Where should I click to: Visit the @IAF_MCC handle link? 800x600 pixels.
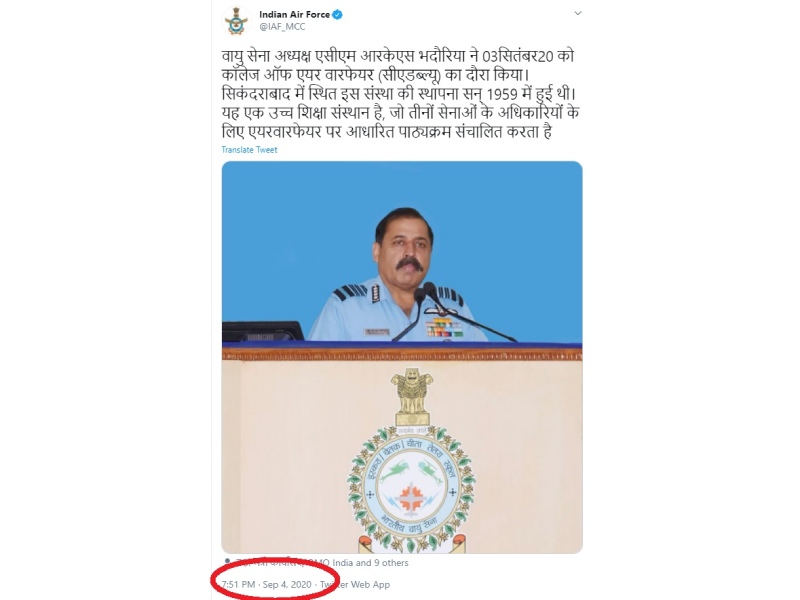[282, 27]
